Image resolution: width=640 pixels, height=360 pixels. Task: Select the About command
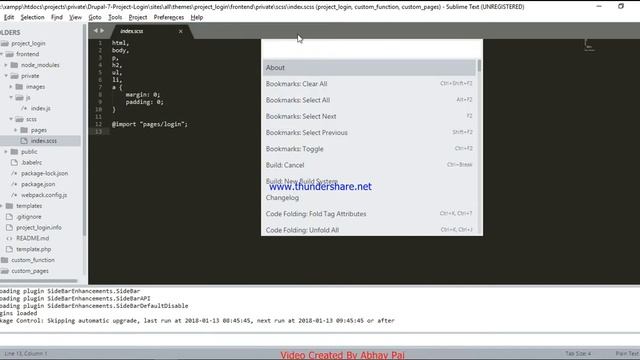(369, 68)
